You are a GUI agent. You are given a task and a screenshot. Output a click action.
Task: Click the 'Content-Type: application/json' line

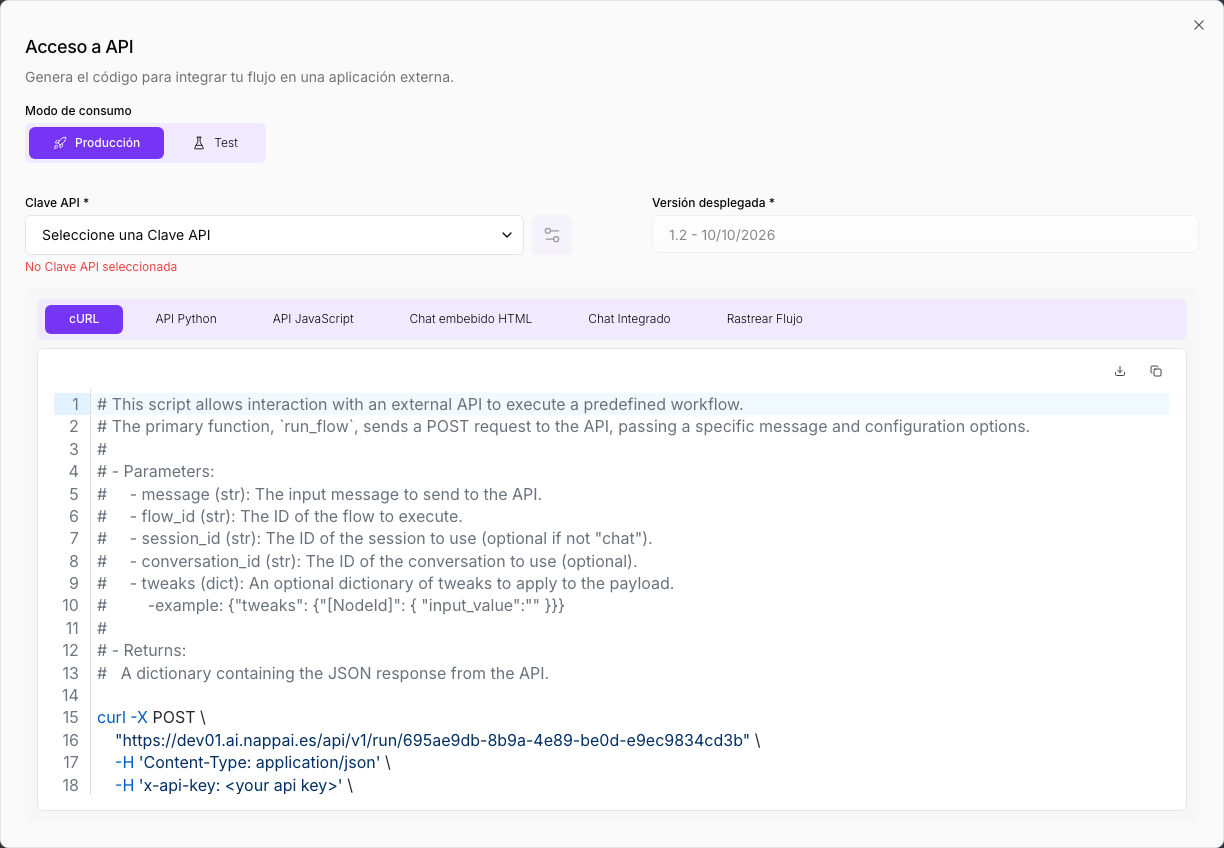253,762
